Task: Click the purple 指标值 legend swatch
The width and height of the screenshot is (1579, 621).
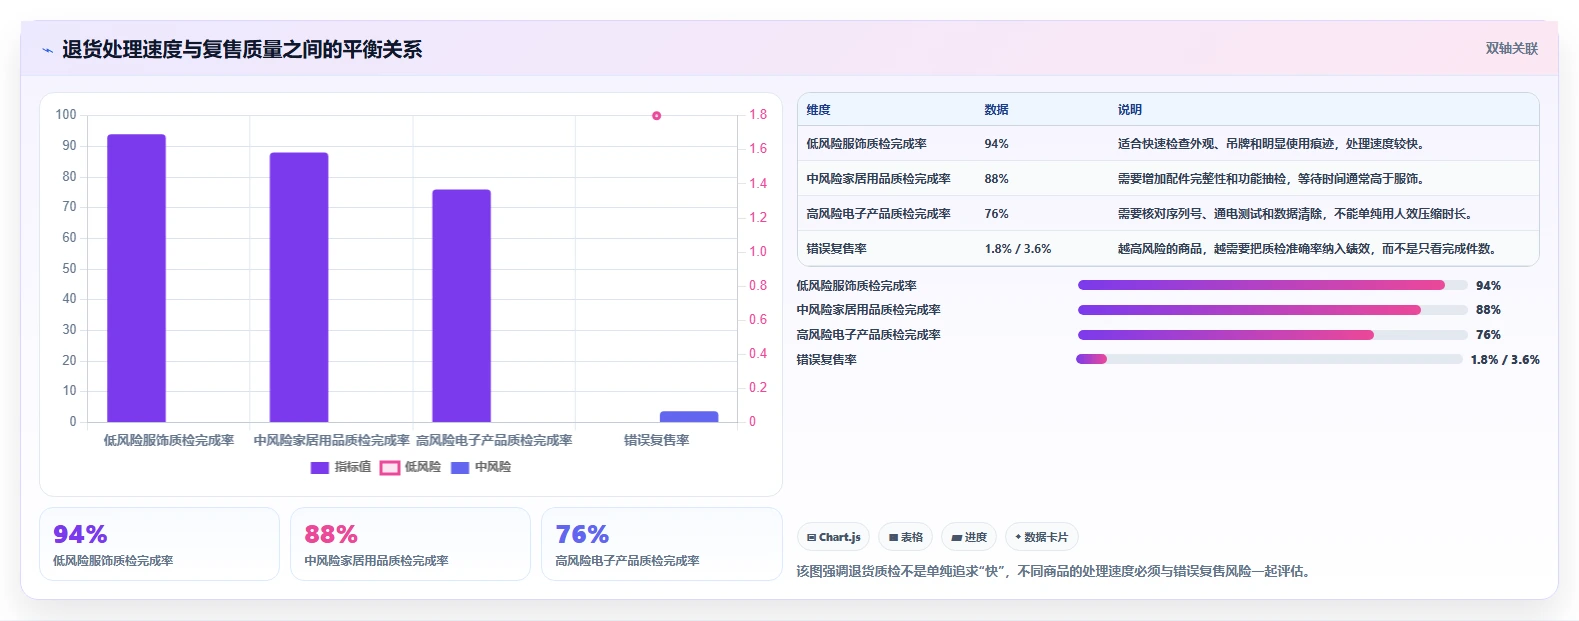Action: (320, 468)
